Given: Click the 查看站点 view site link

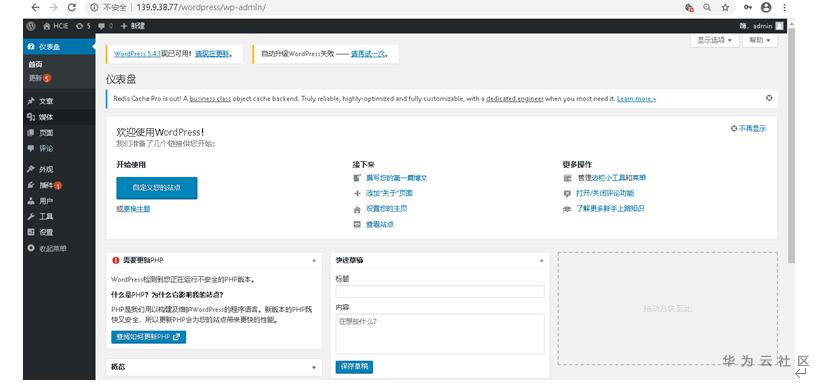Looking at the screenshot, I should pos(380,224).
